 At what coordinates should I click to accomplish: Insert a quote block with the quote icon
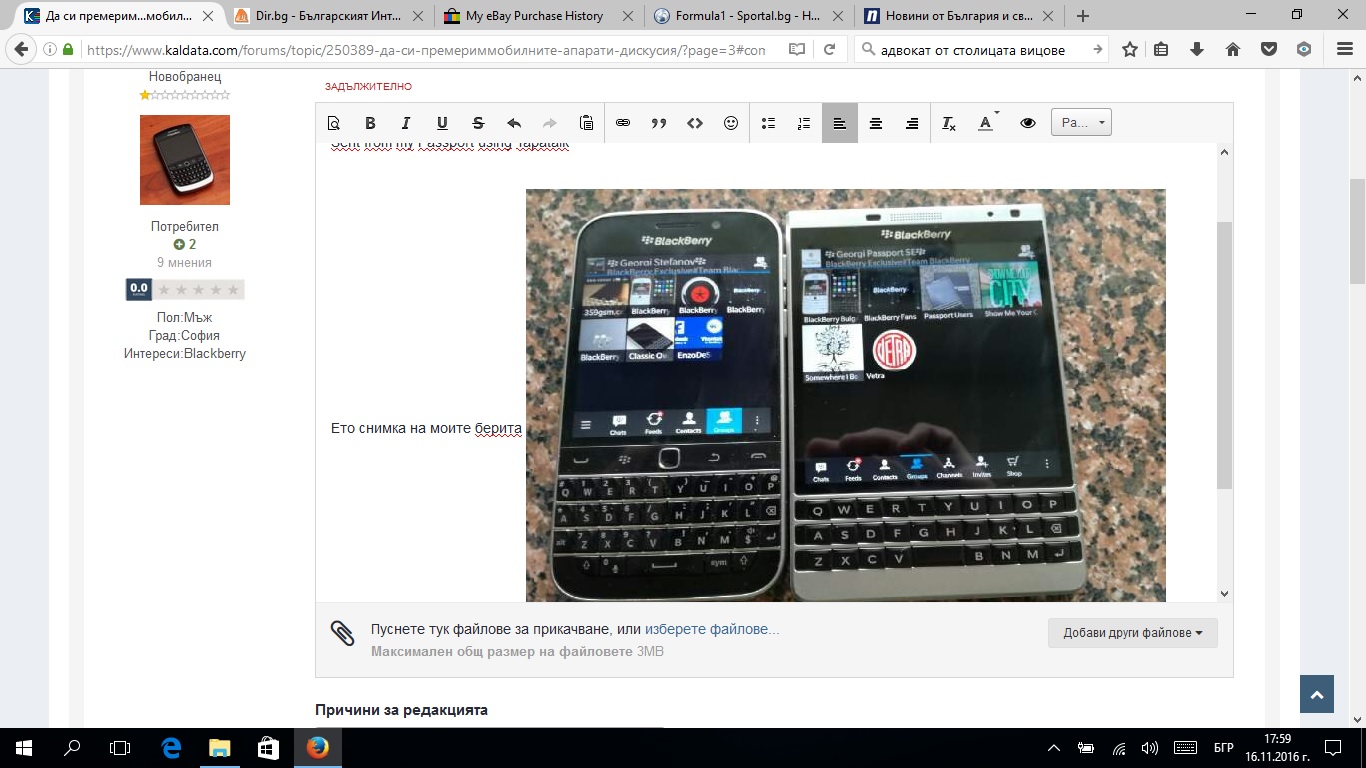[659, 123]
